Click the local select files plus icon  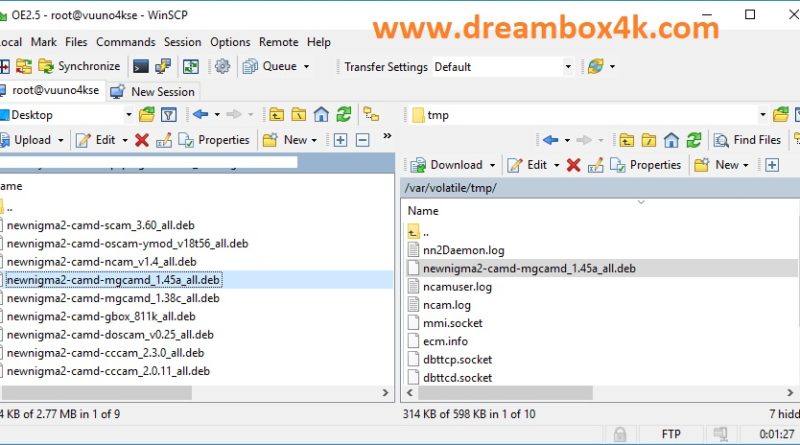(340, 140)
